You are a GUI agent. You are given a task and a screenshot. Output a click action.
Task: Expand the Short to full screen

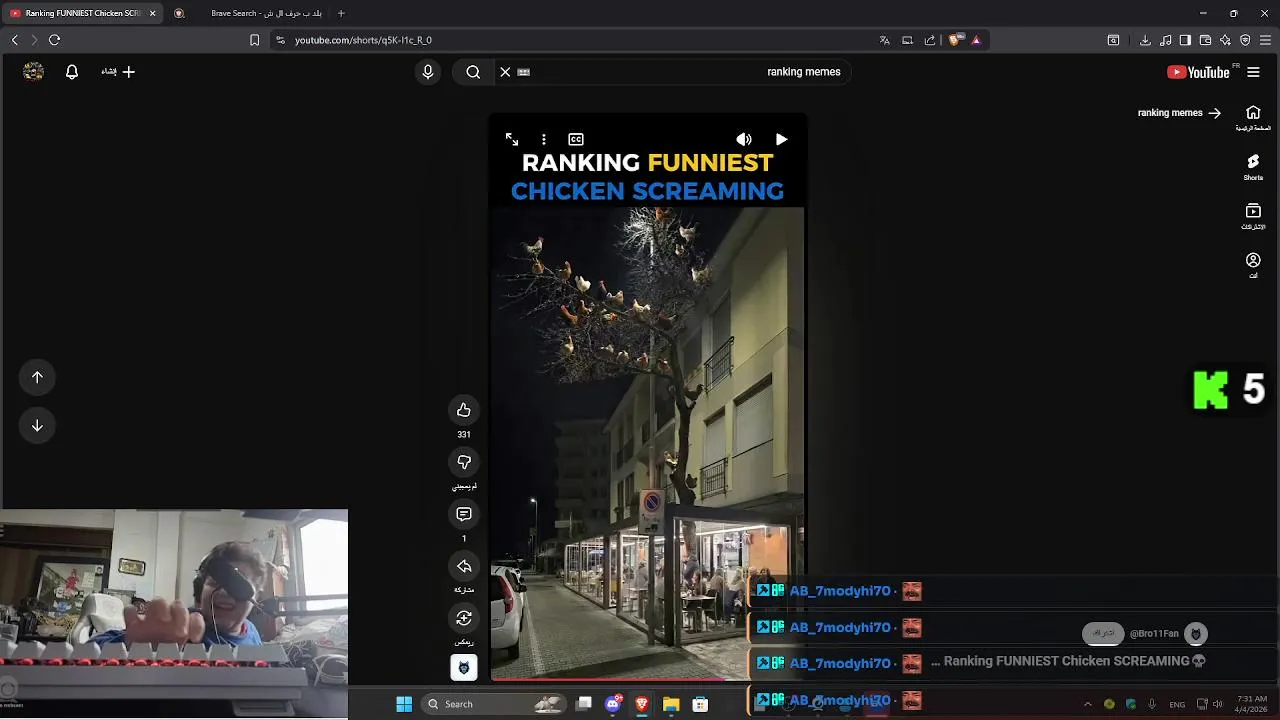[x=512, y=139]
